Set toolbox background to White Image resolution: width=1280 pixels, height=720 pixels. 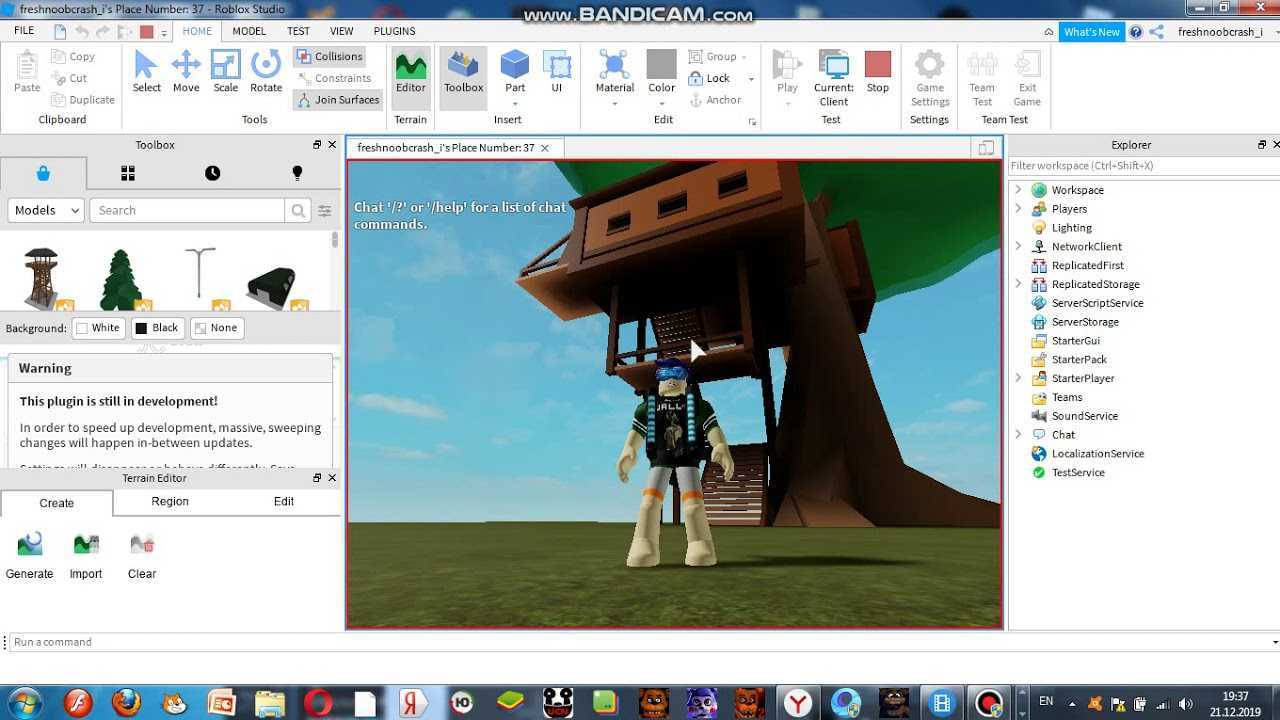click(98, 328)
